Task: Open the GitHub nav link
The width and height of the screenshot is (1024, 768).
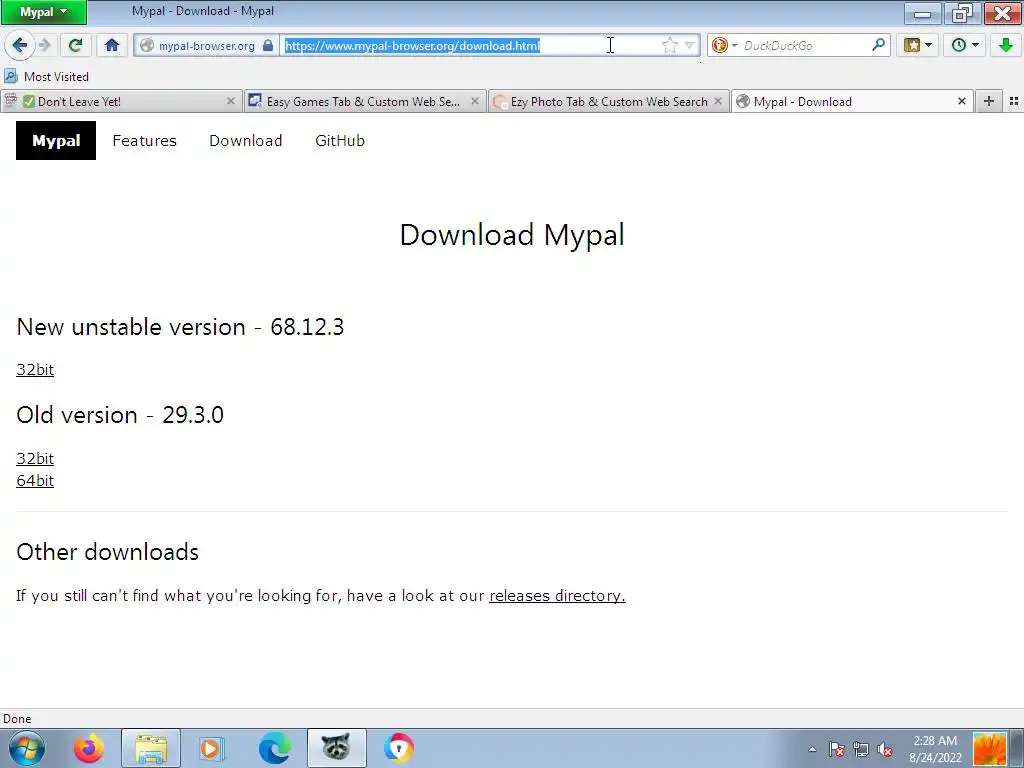Action: [340, 140]
